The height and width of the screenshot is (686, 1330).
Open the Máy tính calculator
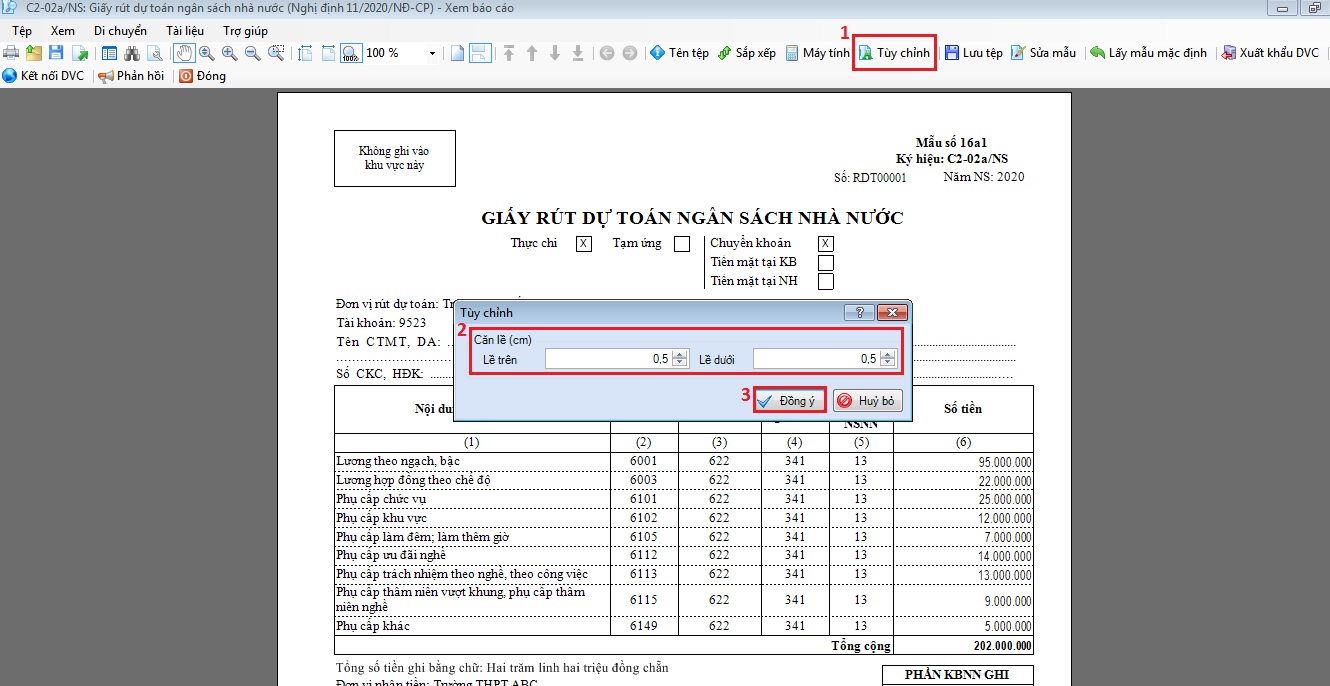817,53
